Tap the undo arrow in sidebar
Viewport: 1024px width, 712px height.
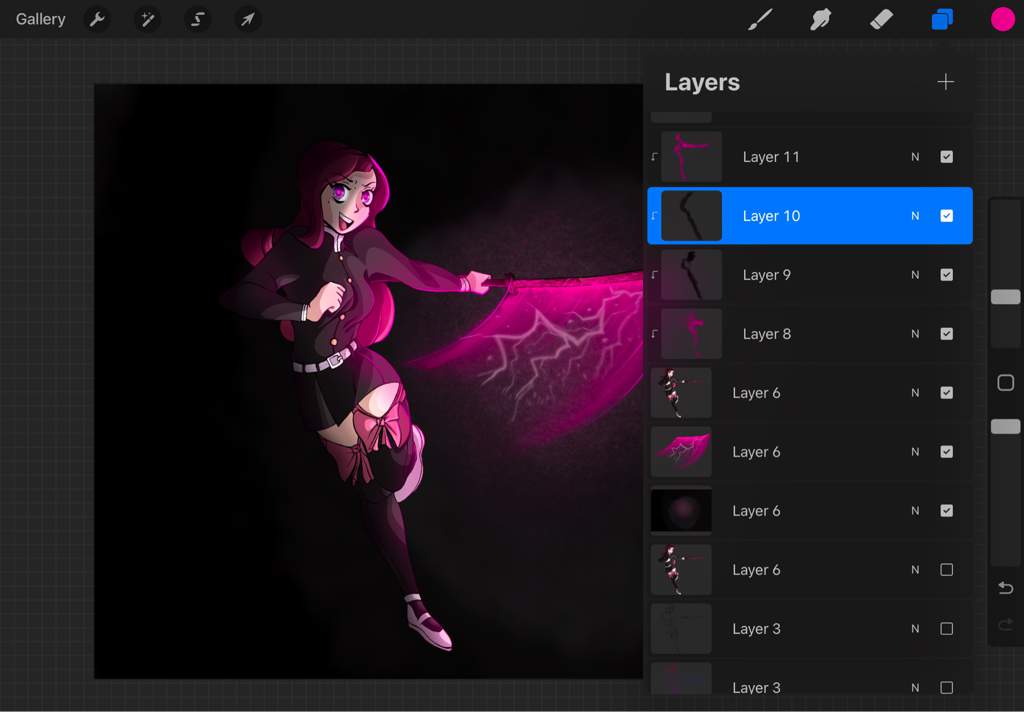1005,588
